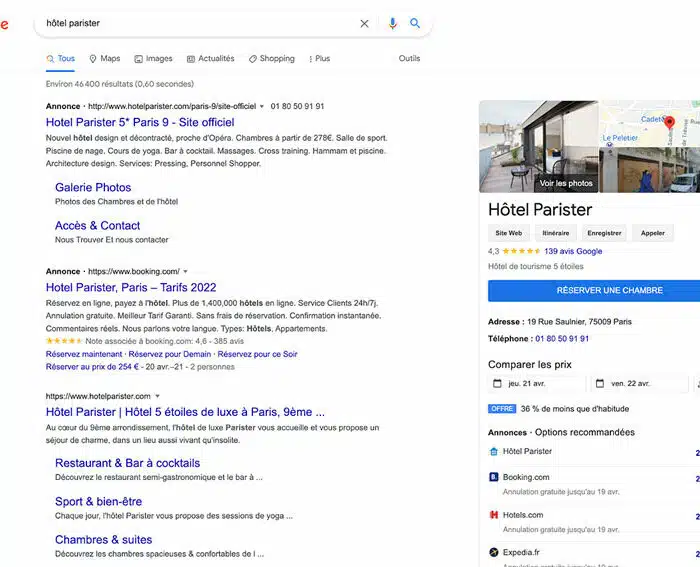Image resolution: width=700 pixels, height=567 pixels.
Task: Open the Galerie Photos sitelink
Action: click(x=93, y=187)
